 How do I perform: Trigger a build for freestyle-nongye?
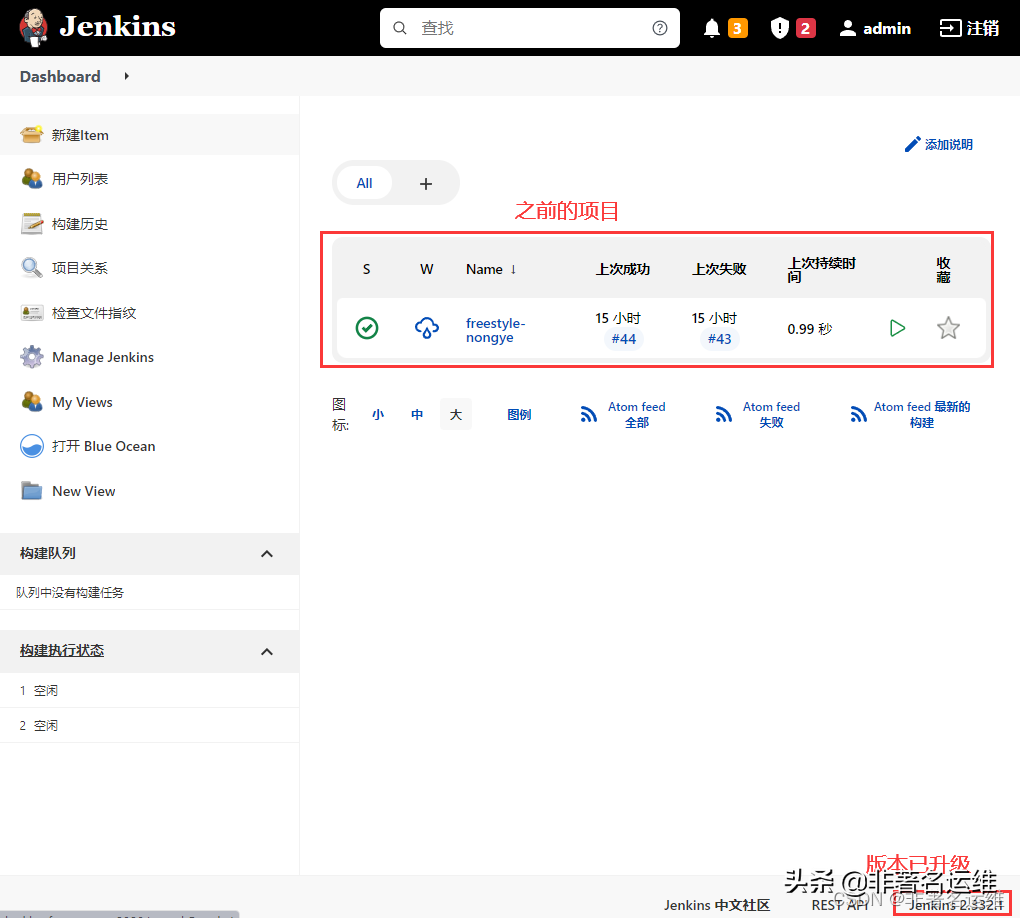pos(897,327)
